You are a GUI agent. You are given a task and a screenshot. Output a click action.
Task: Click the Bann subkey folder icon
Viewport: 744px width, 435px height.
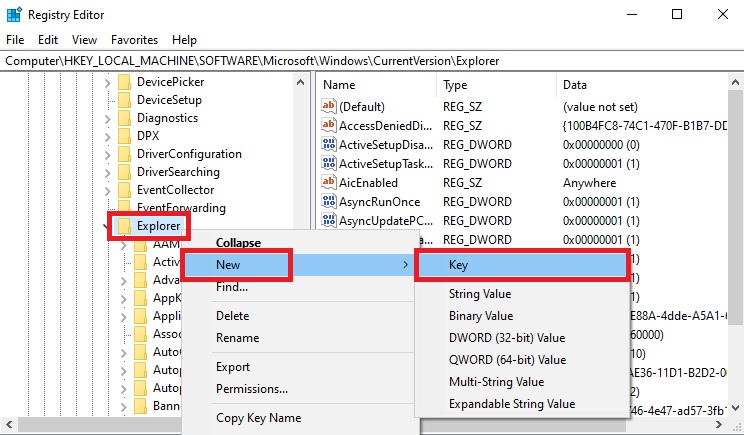pyautogui.click(x=140, y=407)
